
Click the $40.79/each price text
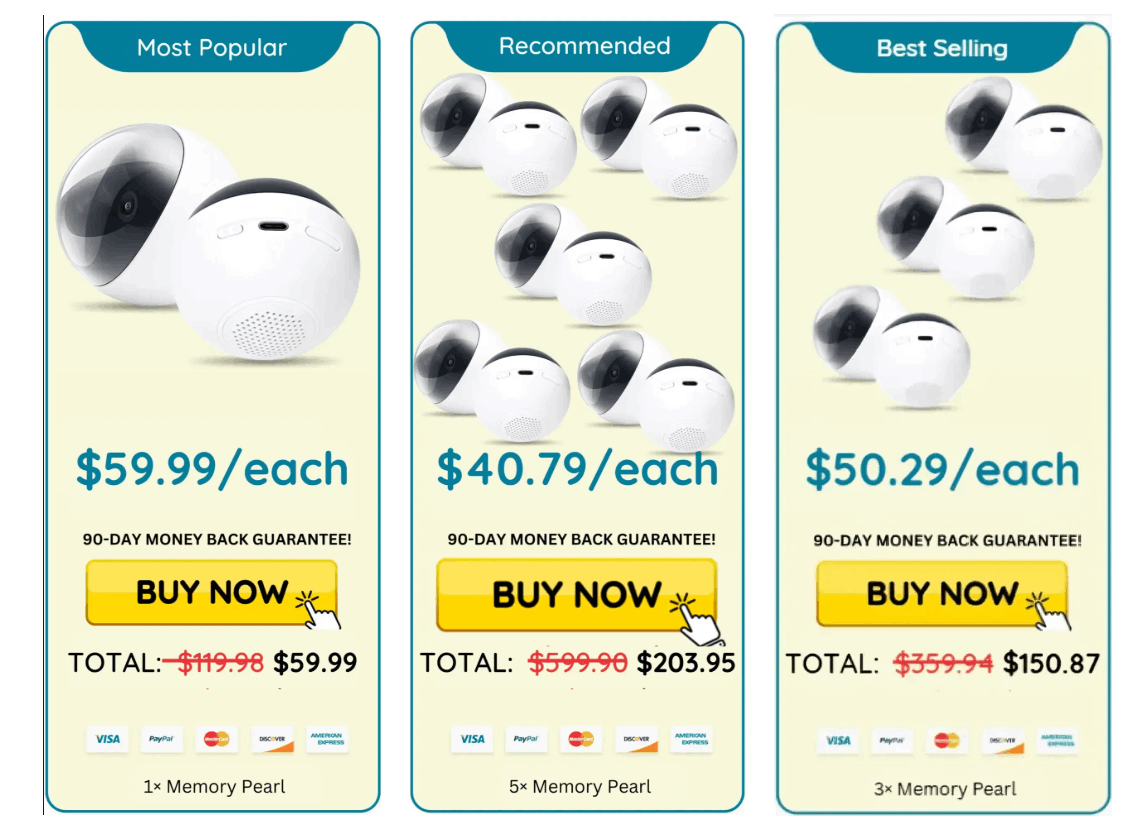(578, 469)
